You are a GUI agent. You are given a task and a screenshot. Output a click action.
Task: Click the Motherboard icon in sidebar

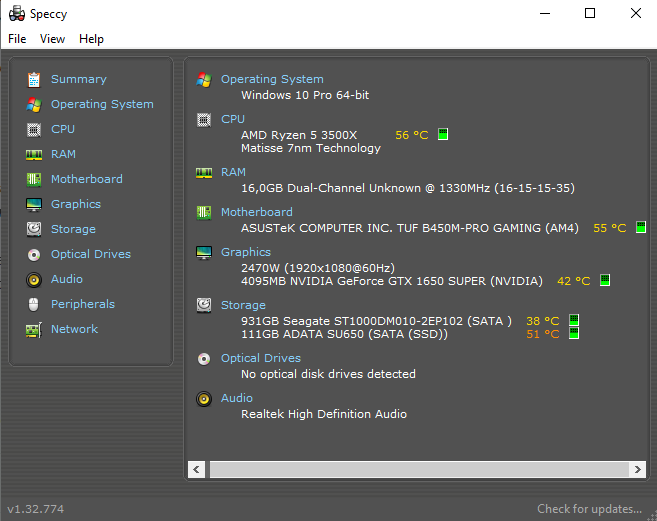pyautogui.click(x=34, y=179)
